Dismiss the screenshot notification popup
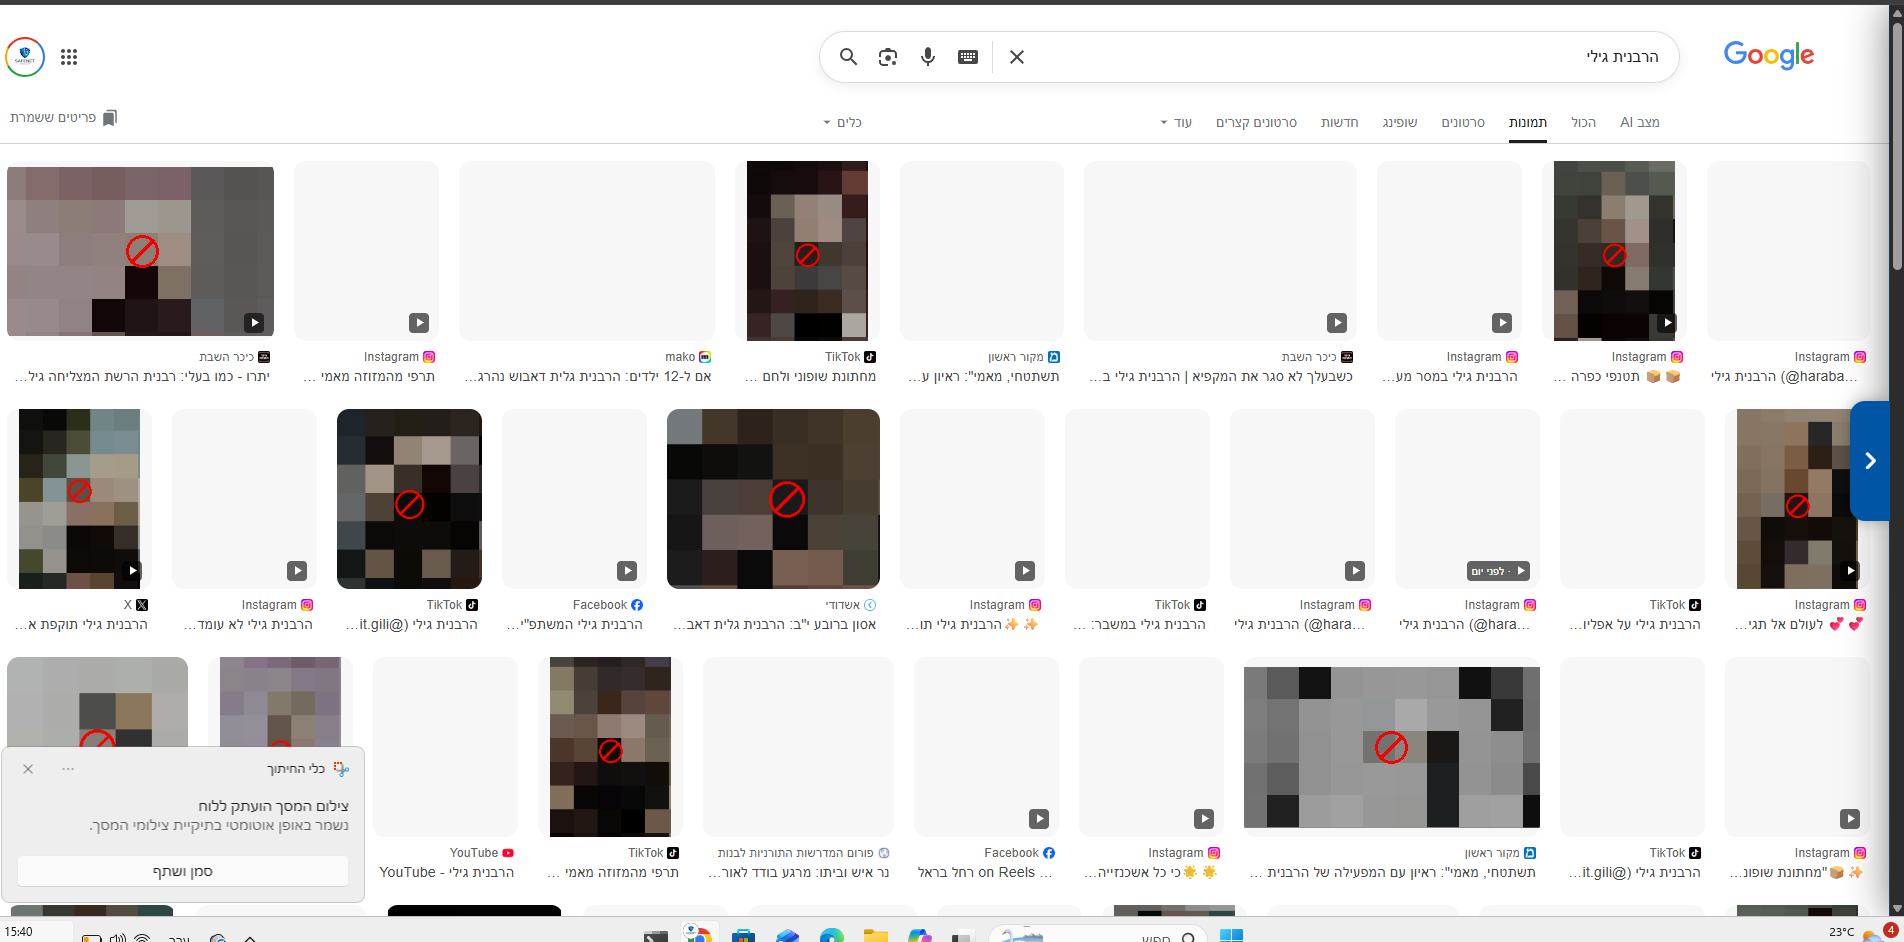The height and width of the screenshot is (942, 1904). (28, 769)
